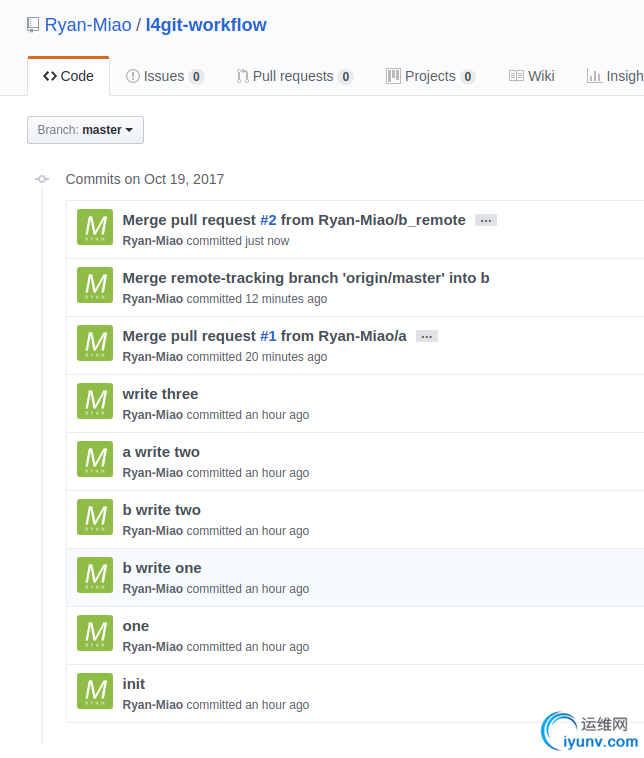644x758 pixels.
Task: Click the Insights bar graph icon
Action: coord(594,76)
